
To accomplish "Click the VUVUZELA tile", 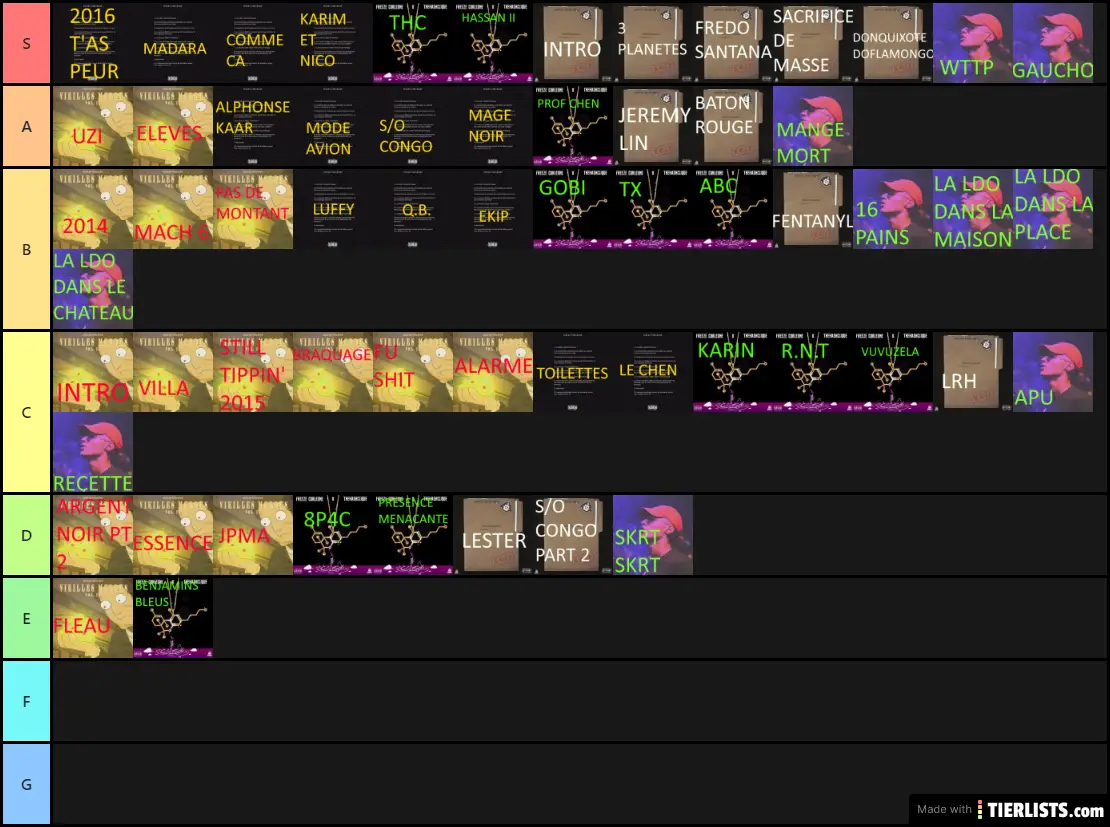I will (x=893, y=372).
